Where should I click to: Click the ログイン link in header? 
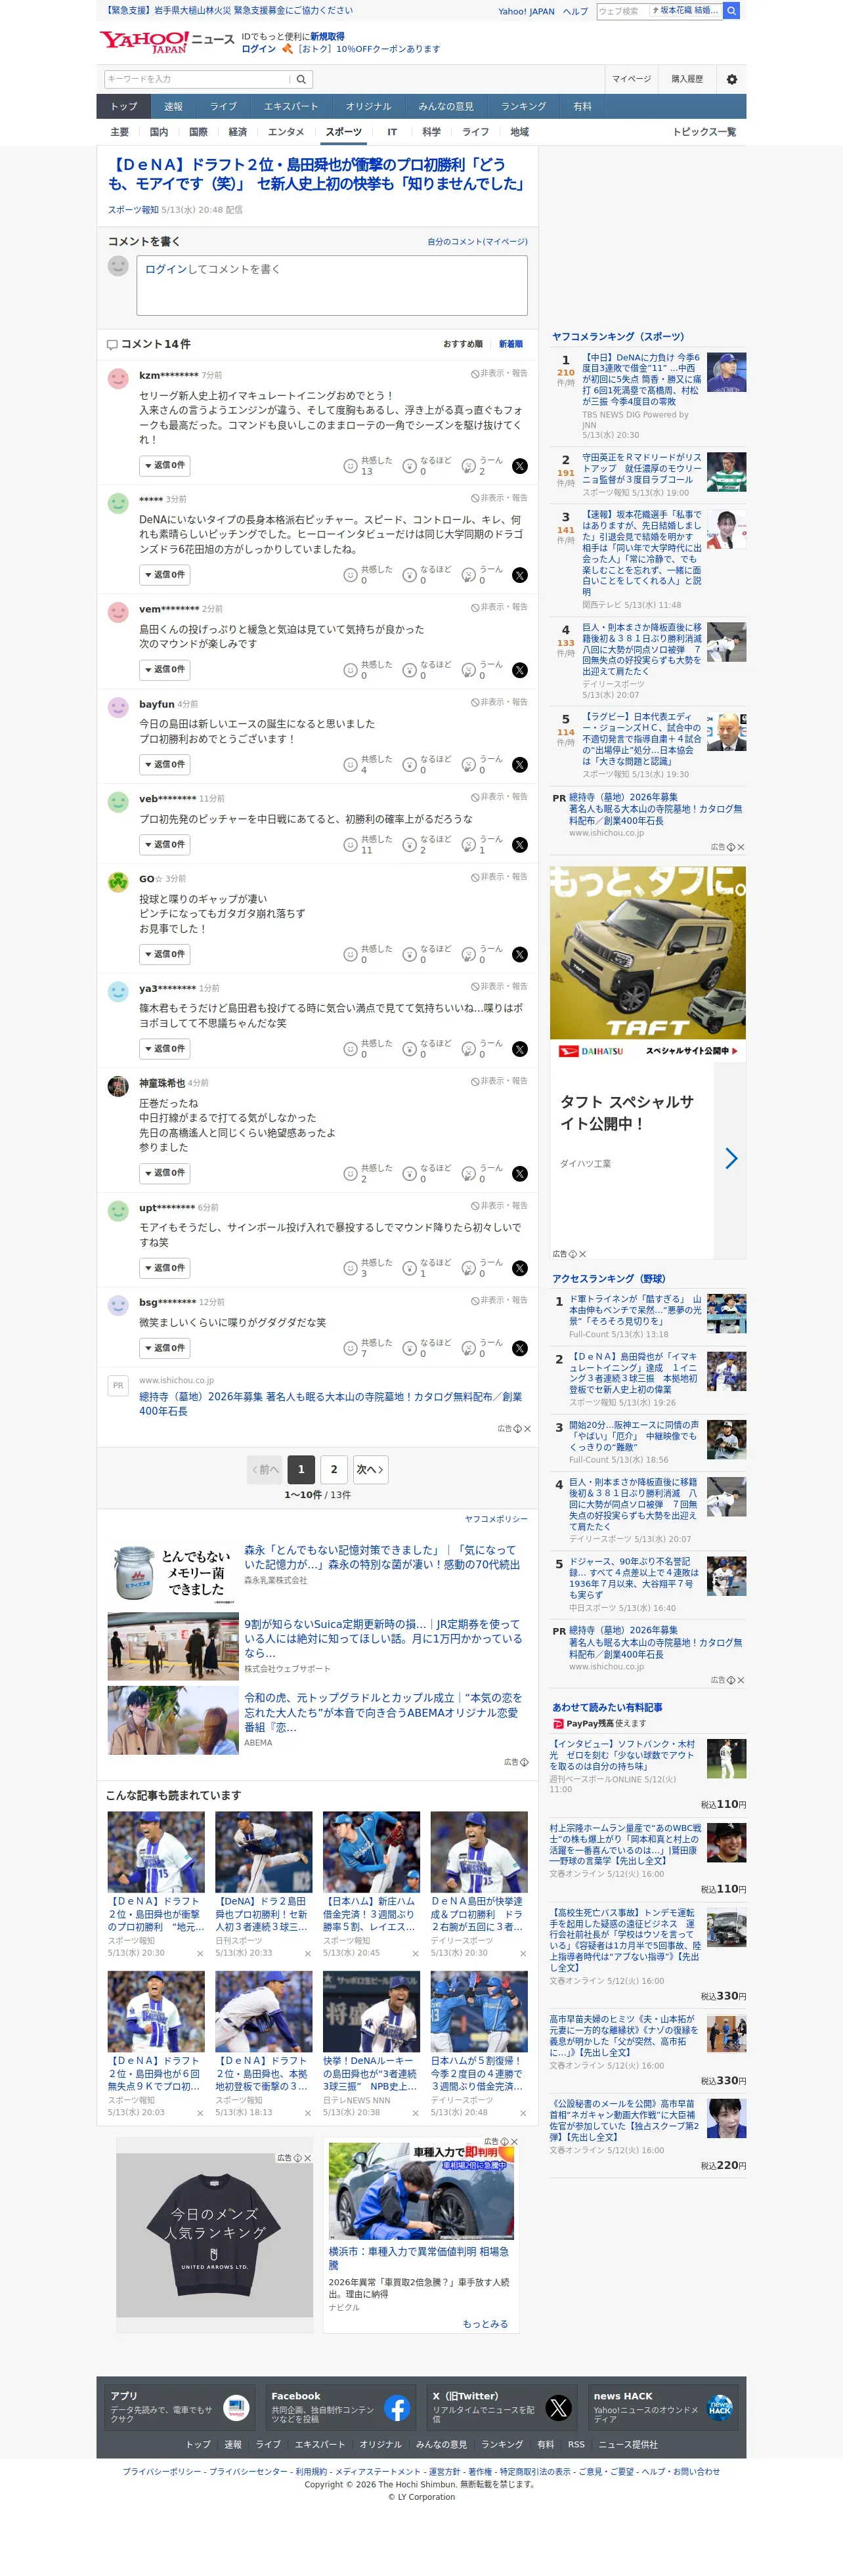click(x=258, y=49)
